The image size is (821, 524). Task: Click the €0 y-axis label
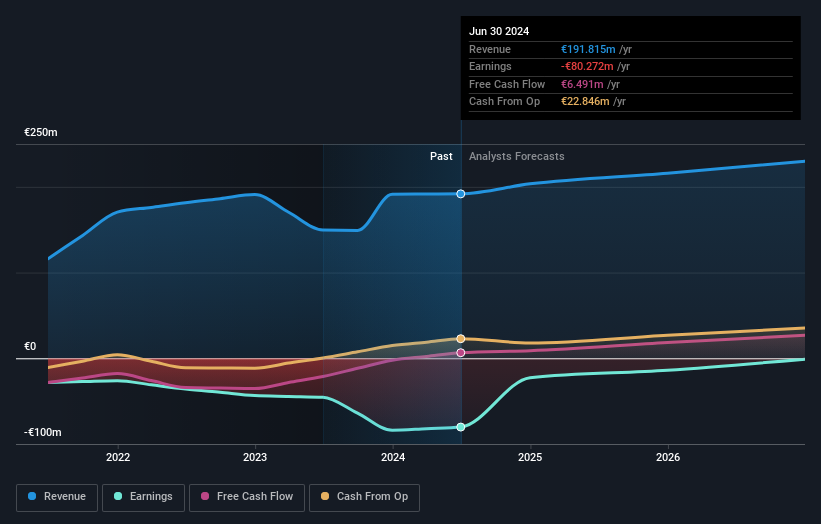[x=30, y=347]
